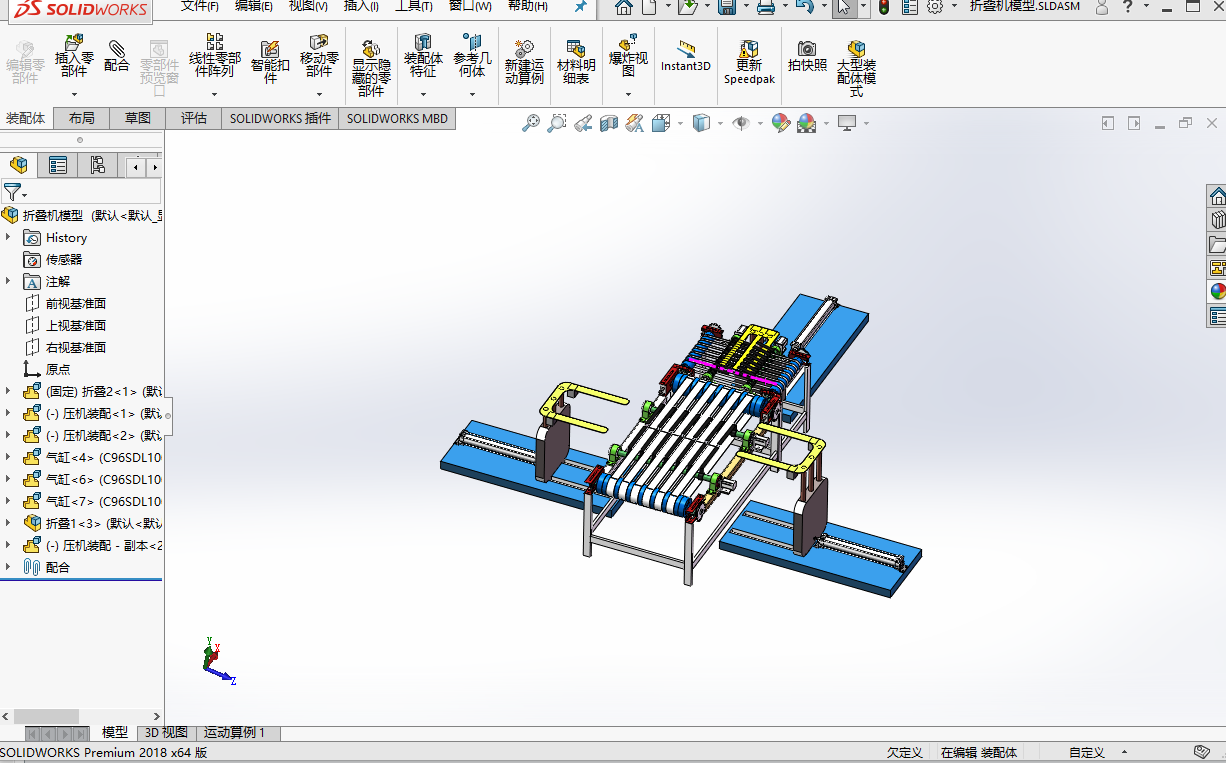Screen dimensions: 1226x763
Task: Expand the 配合 mates folder in tree
Action: [x=8, y=567]
